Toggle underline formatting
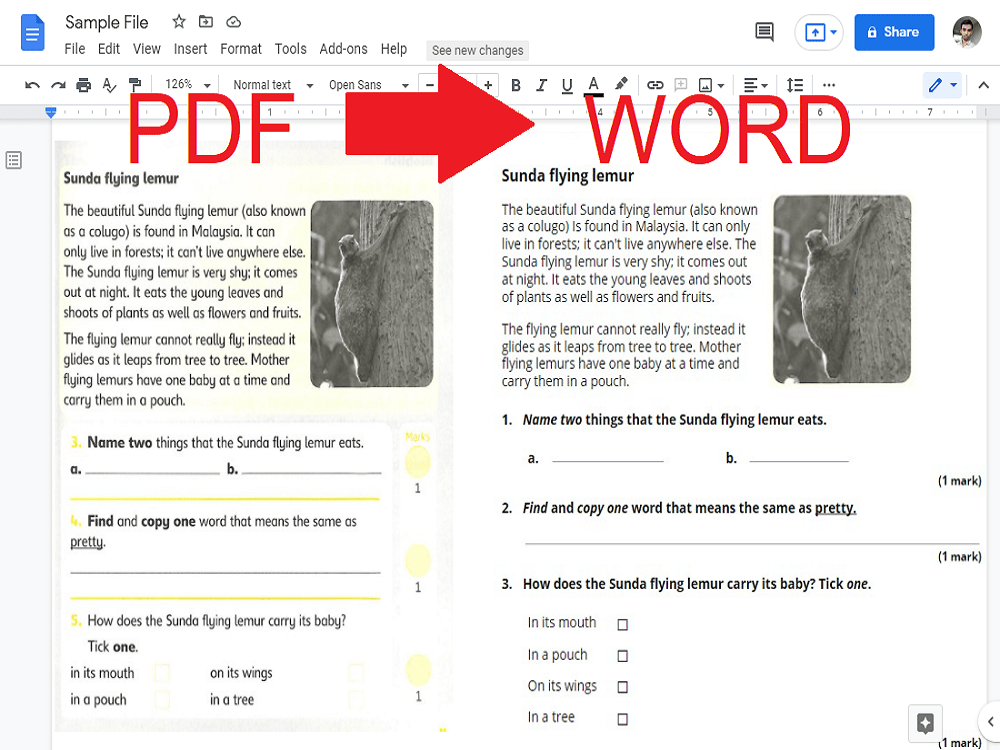 567,85
